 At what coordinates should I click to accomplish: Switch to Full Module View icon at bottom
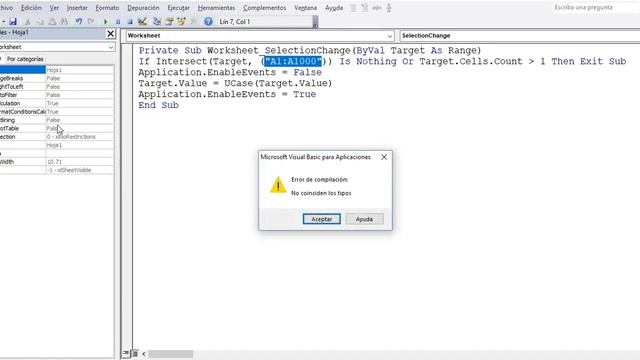(135, 353)
